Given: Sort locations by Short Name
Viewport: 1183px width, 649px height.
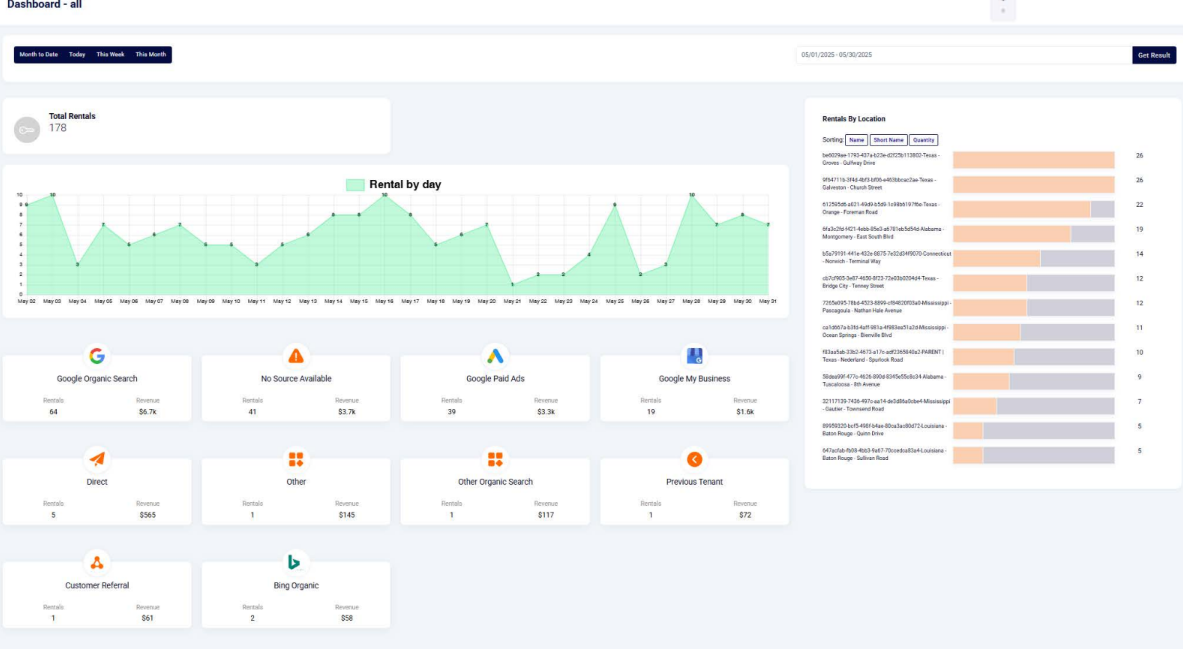Looking at the screenshot, I should tap(888, 140).
